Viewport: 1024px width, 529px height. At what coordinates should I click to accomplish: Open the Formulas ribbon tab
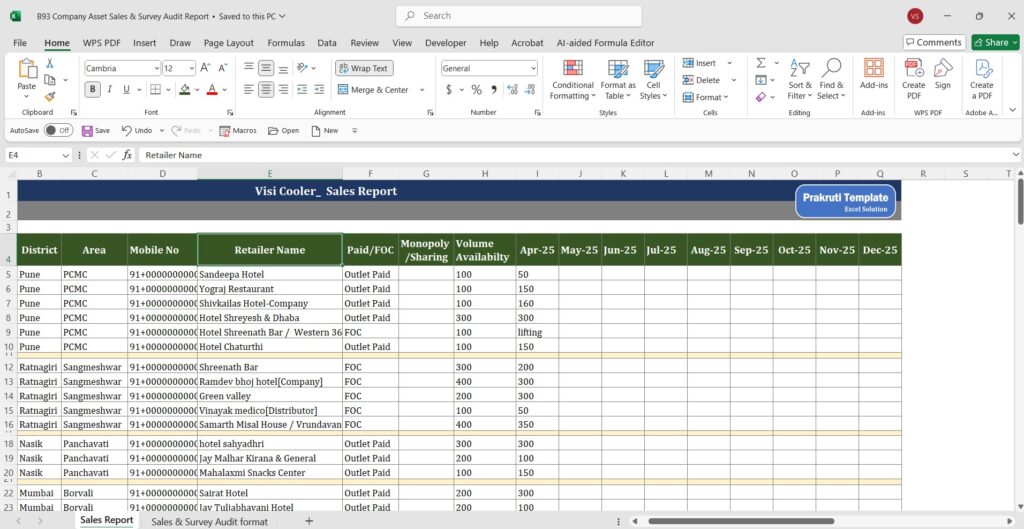[286, 43]
